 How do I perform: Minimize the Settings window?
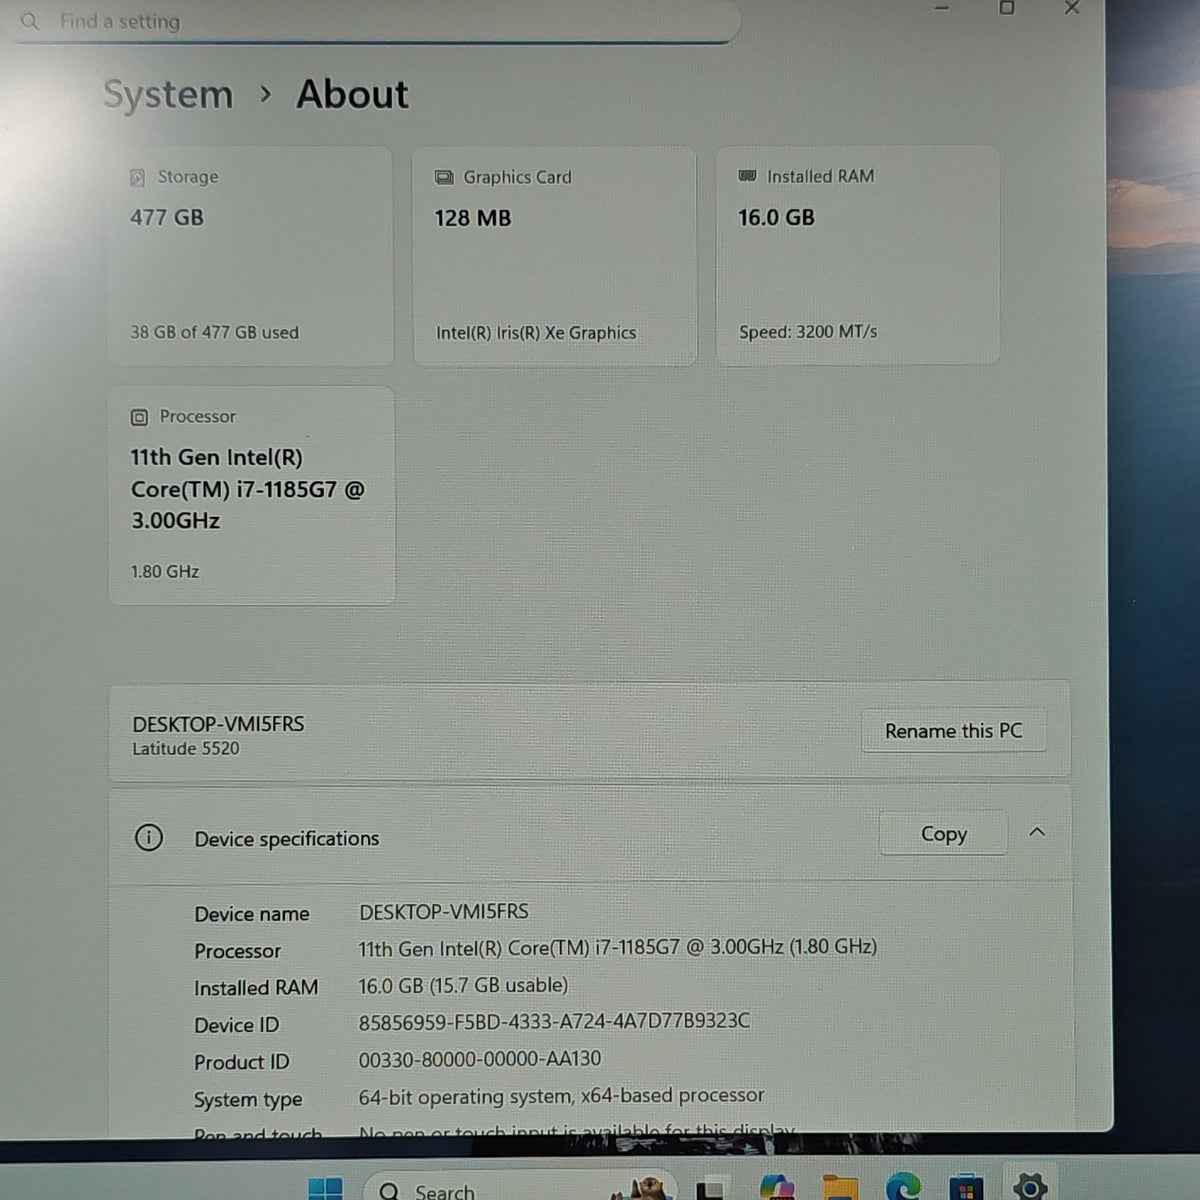pyautogui.click(x=941, y=8)
